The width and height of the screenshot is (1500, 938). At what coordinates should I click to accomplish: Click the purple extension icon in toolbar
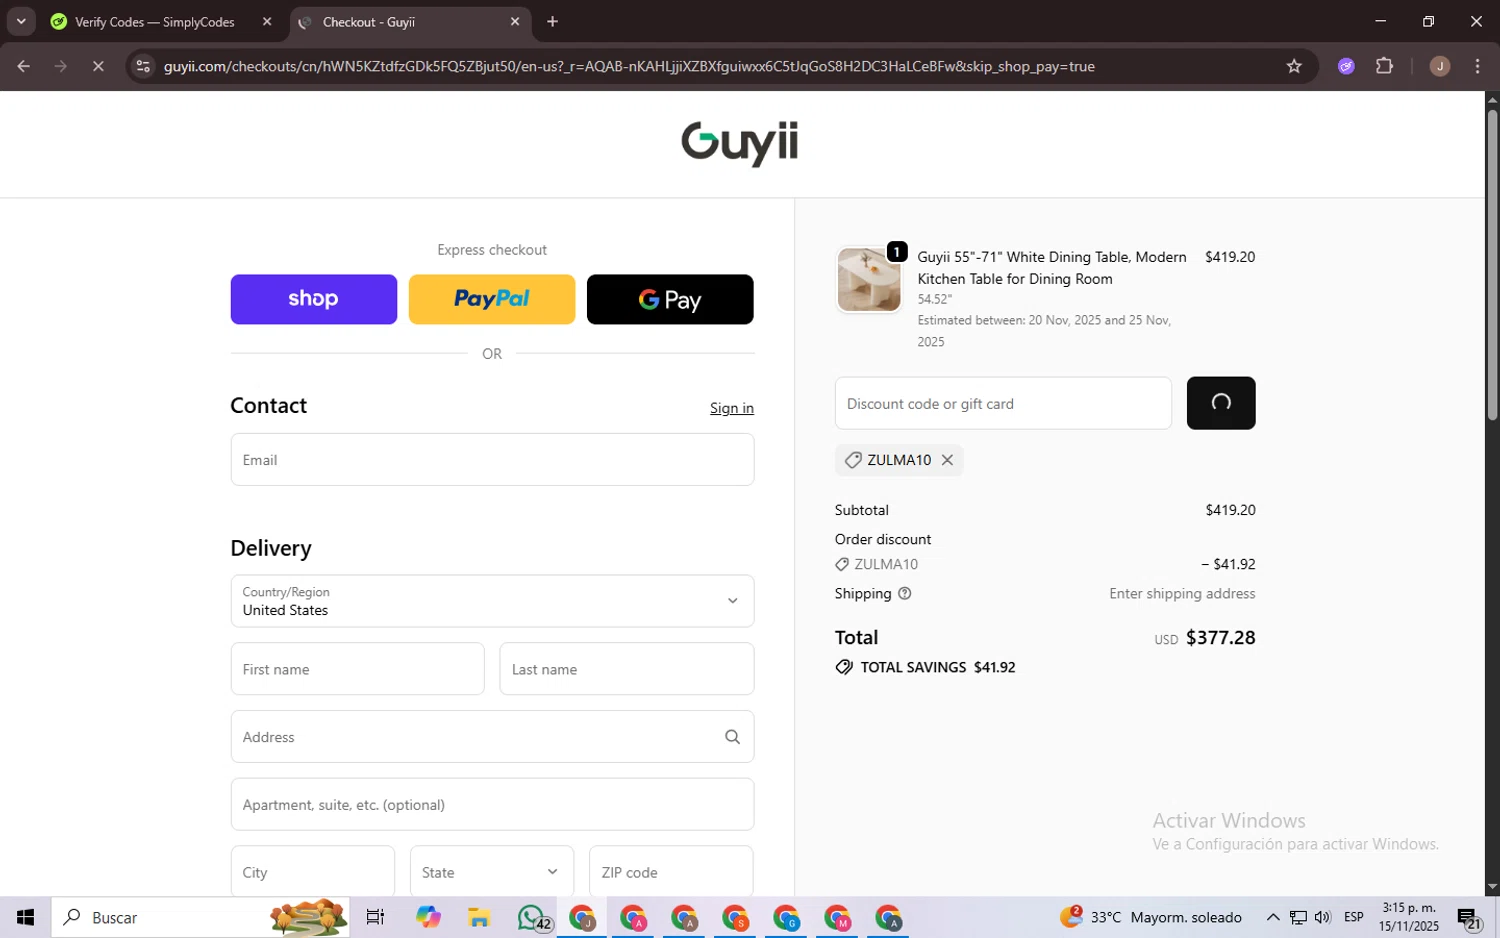tap(1347, 66)
